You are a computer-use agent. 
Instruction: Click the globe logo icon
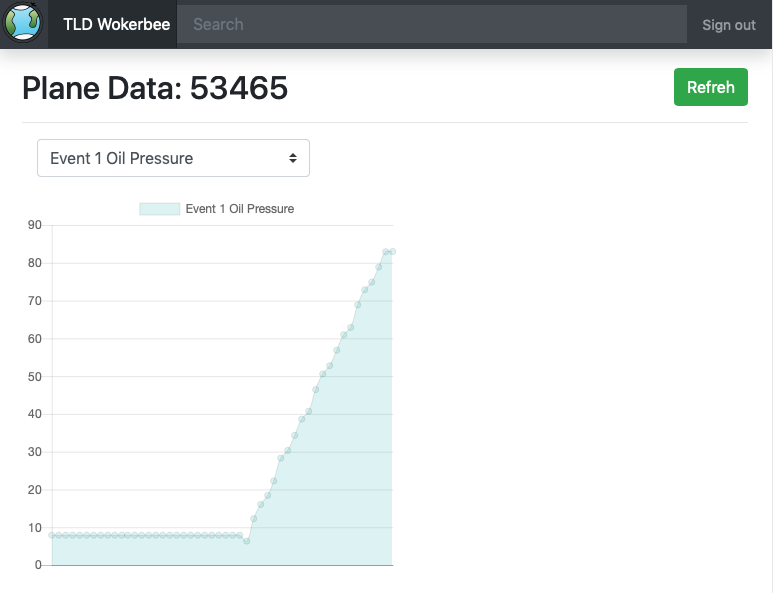pyautogui.click(x=22, y=23)
